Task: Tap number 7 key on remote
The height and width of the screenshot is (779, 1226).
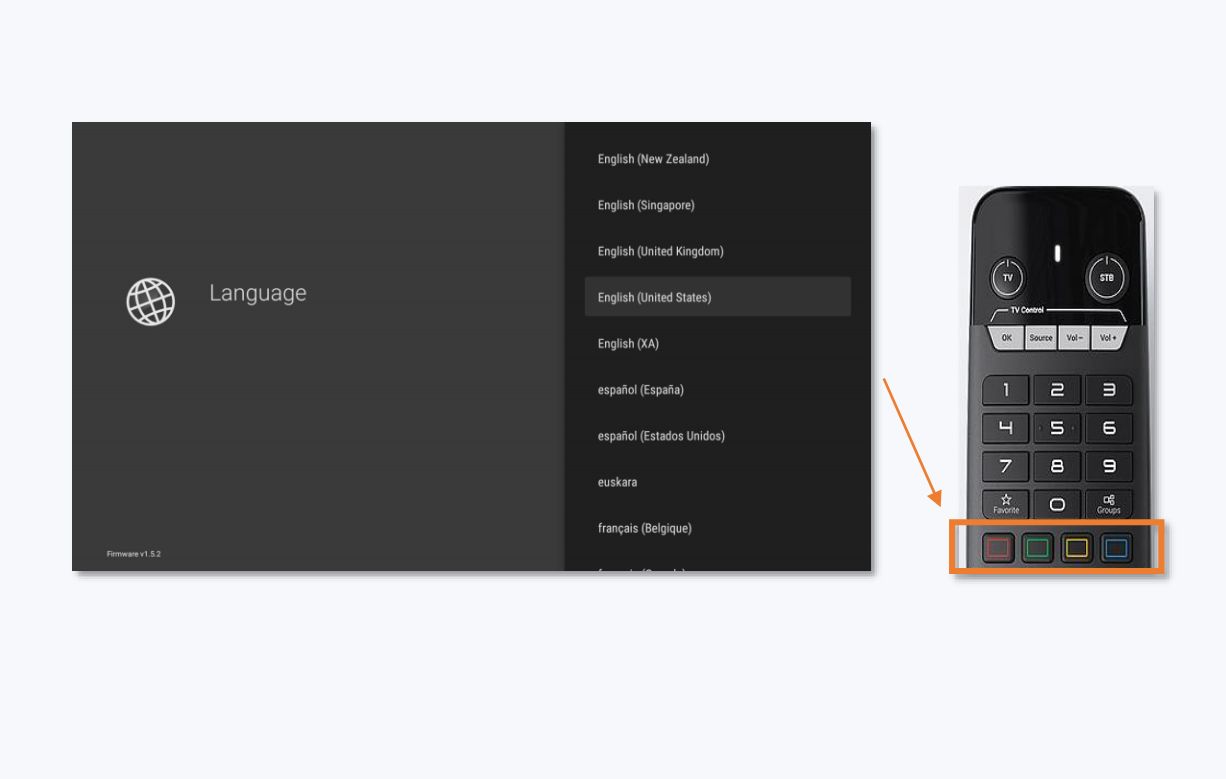Action: click(1006, 466)
